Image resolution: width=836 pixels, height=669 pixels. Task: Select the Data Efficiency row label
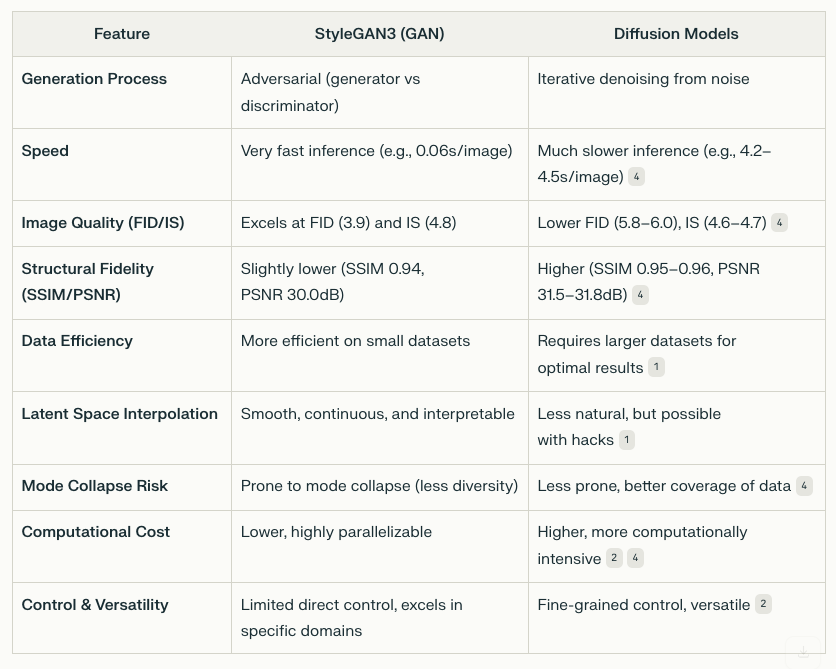tap(77, 341)
